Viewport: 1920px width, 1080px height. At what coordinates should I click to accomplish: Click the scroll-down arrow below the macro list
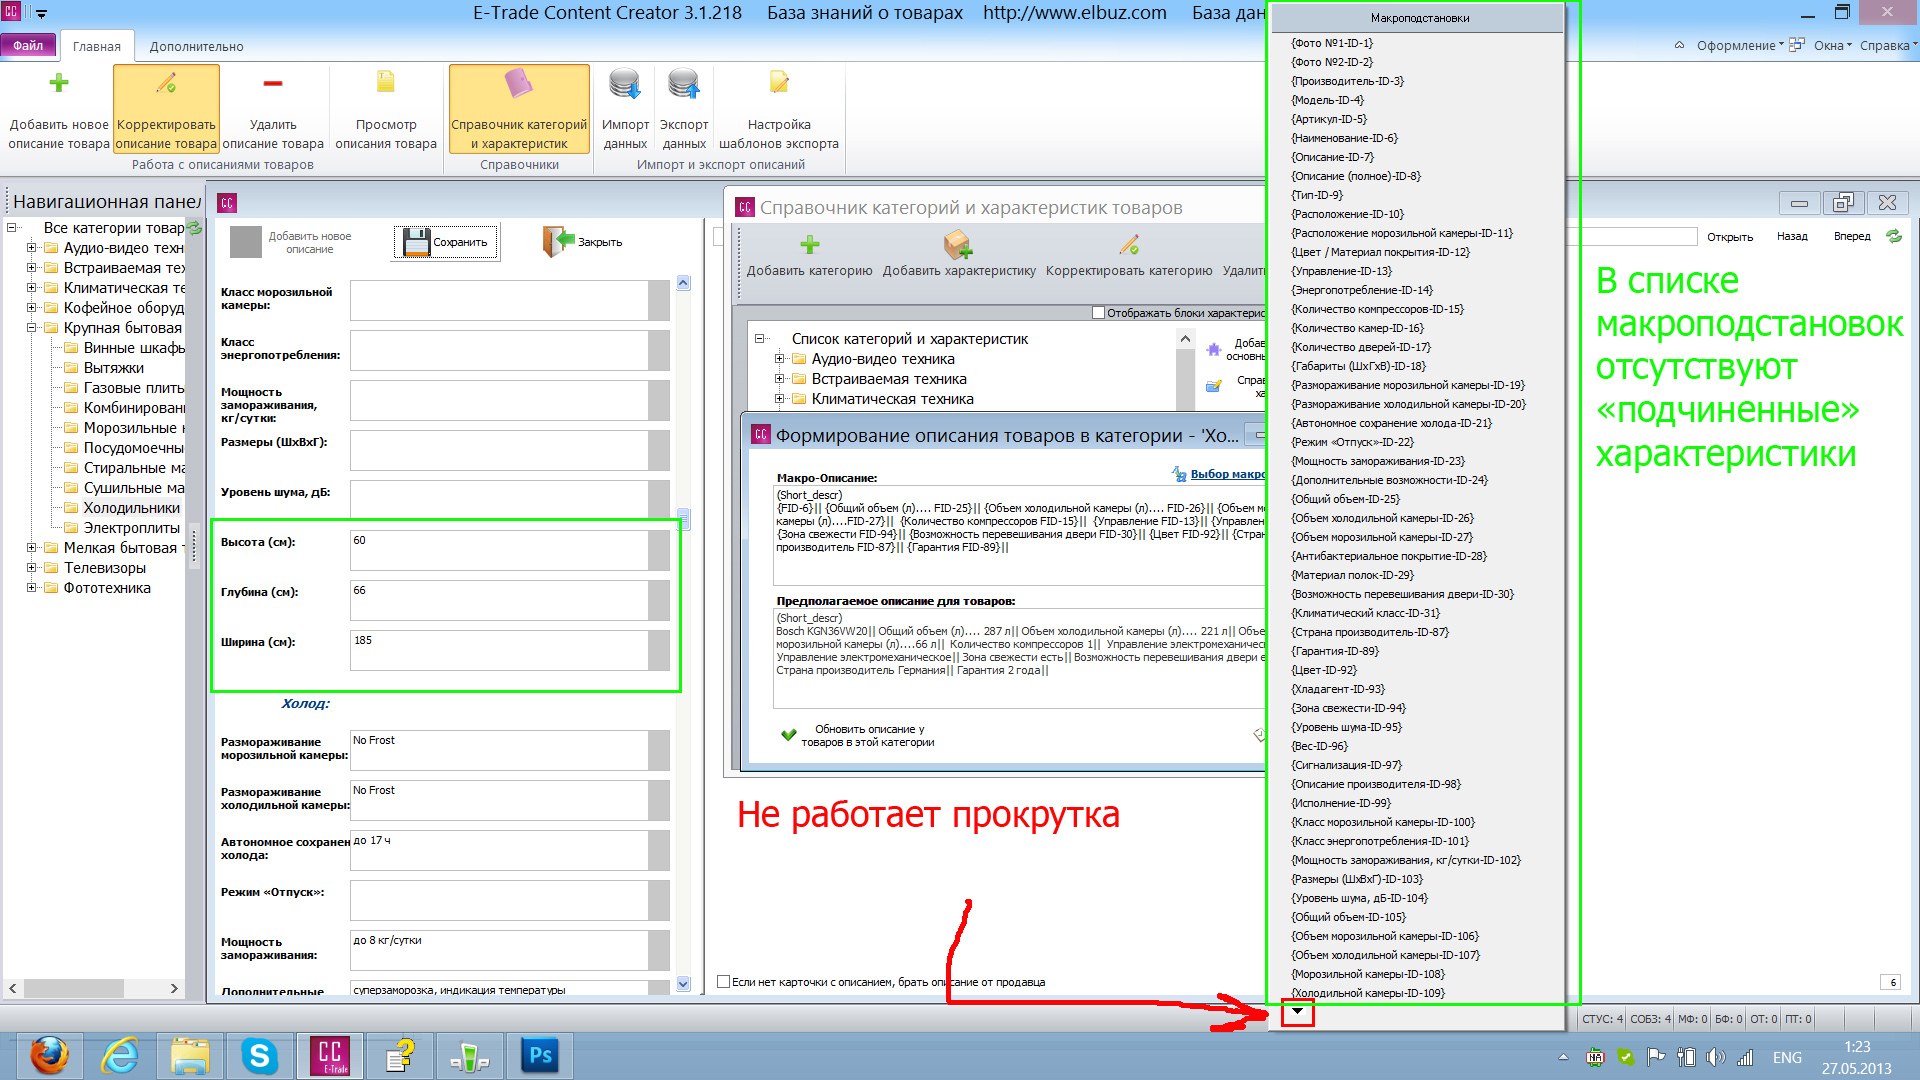click(x=1297, y=1012)
